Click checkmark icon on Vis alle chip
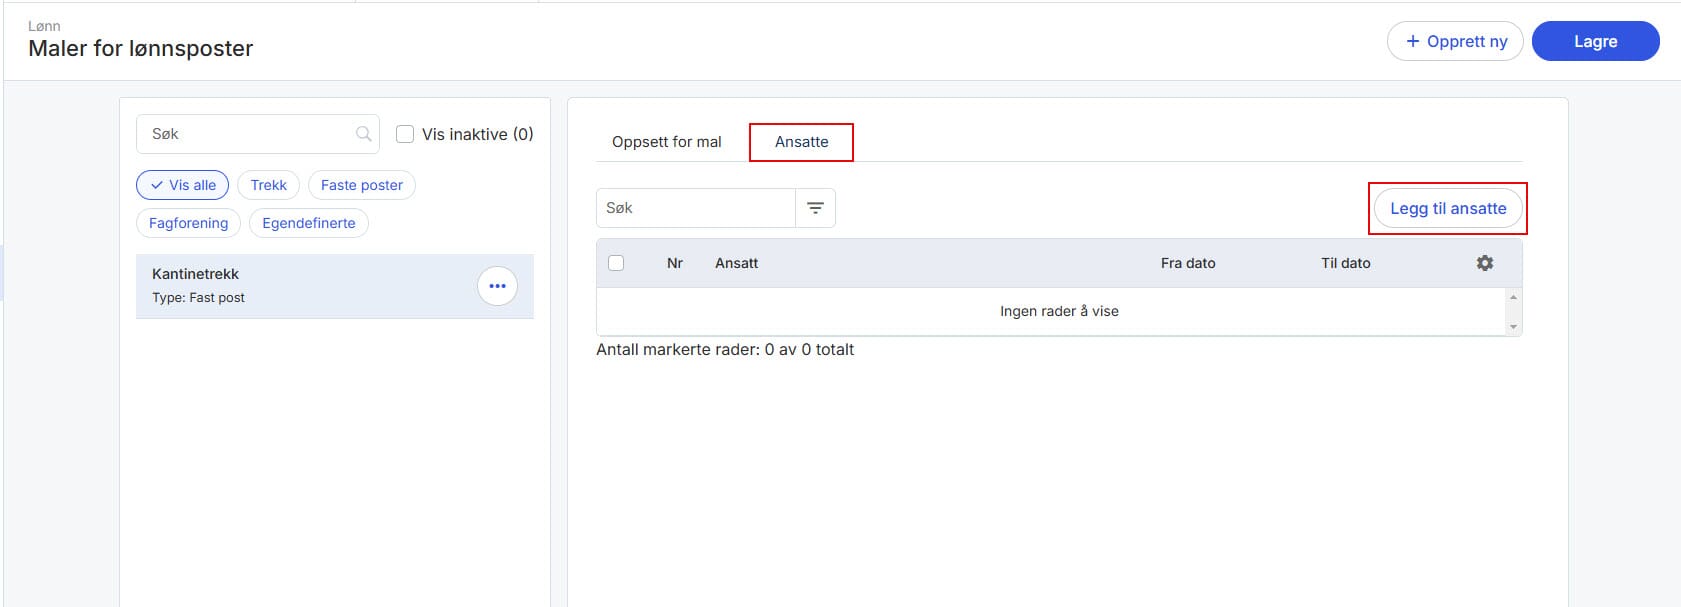Viewport: 1681px width, 607px height. coord(157,185)
